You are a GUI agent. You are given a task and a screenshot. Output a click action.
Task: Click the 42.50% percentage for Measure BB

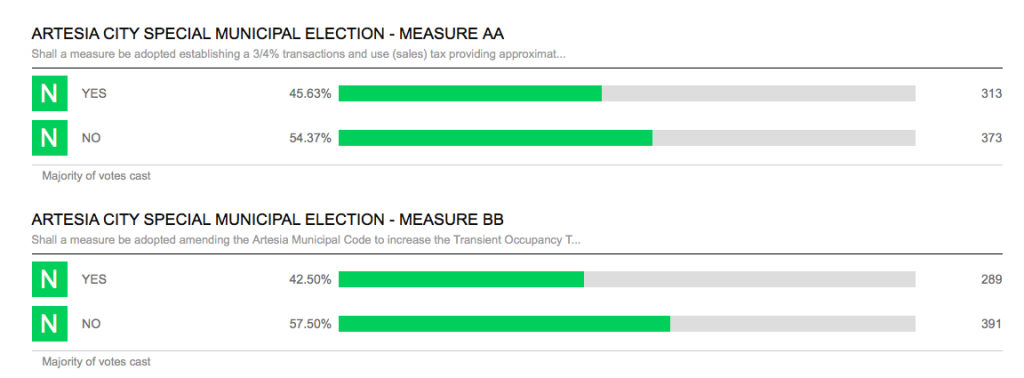(310, 279)
